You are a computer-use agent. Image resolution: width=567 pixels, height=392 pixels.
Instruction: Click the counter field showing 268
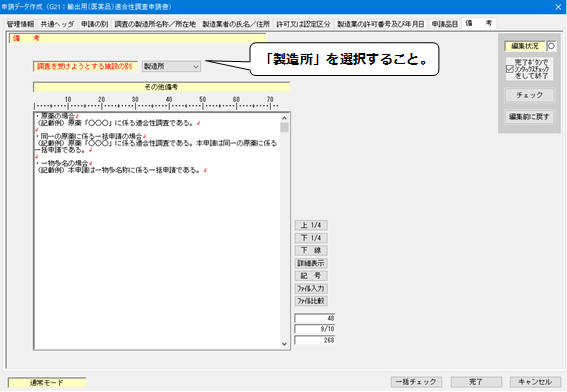click(x=315, y=340)
